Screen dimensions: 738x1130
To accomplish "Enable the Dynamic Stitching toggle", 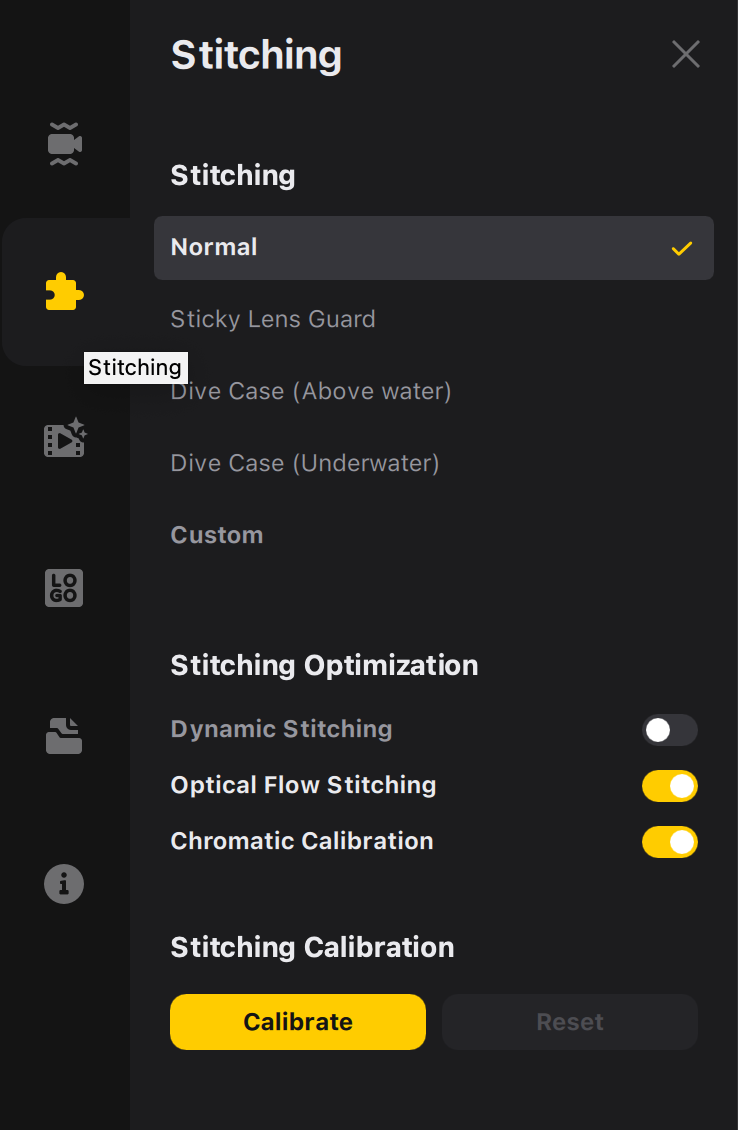I will 670,730.
